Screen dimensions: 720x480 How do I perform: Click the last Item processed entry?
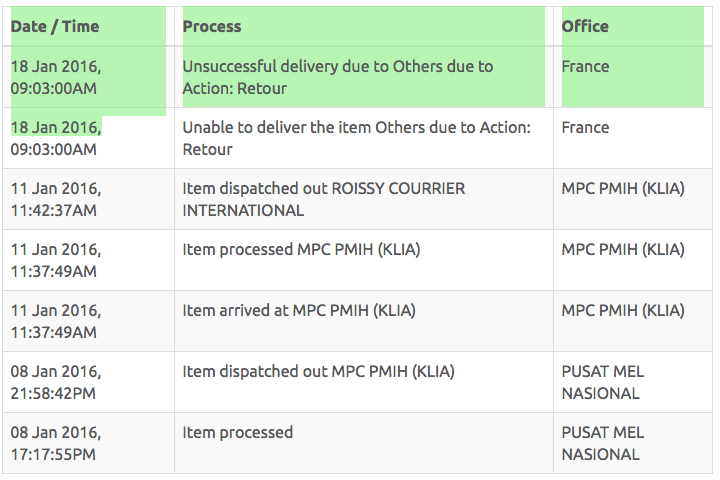pos(237,433)
